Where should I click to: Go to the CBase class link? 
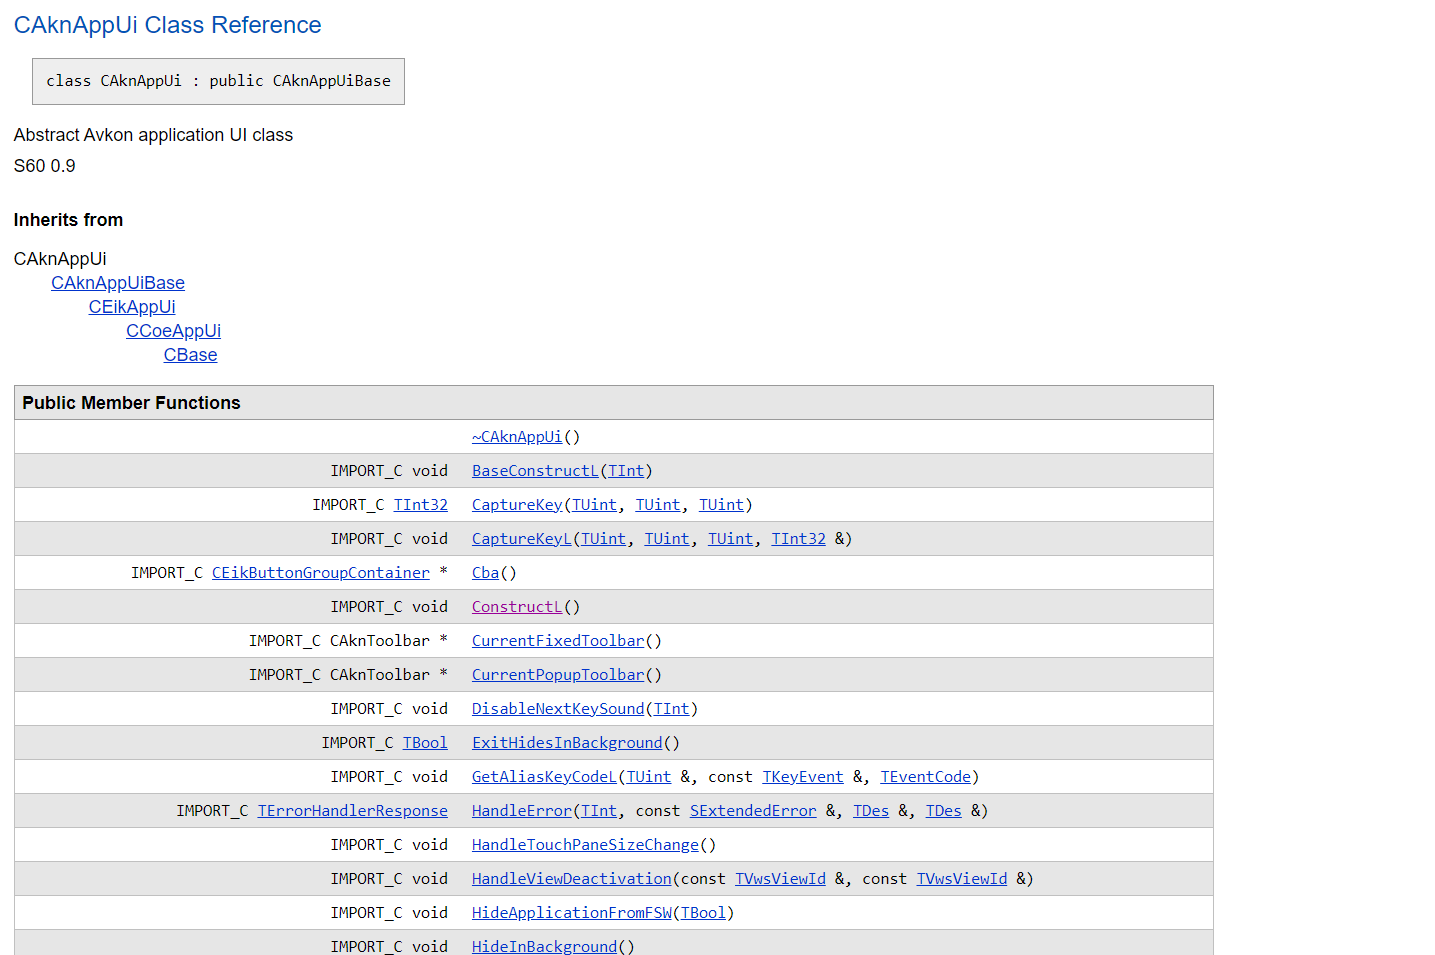[x=190, y=355]
